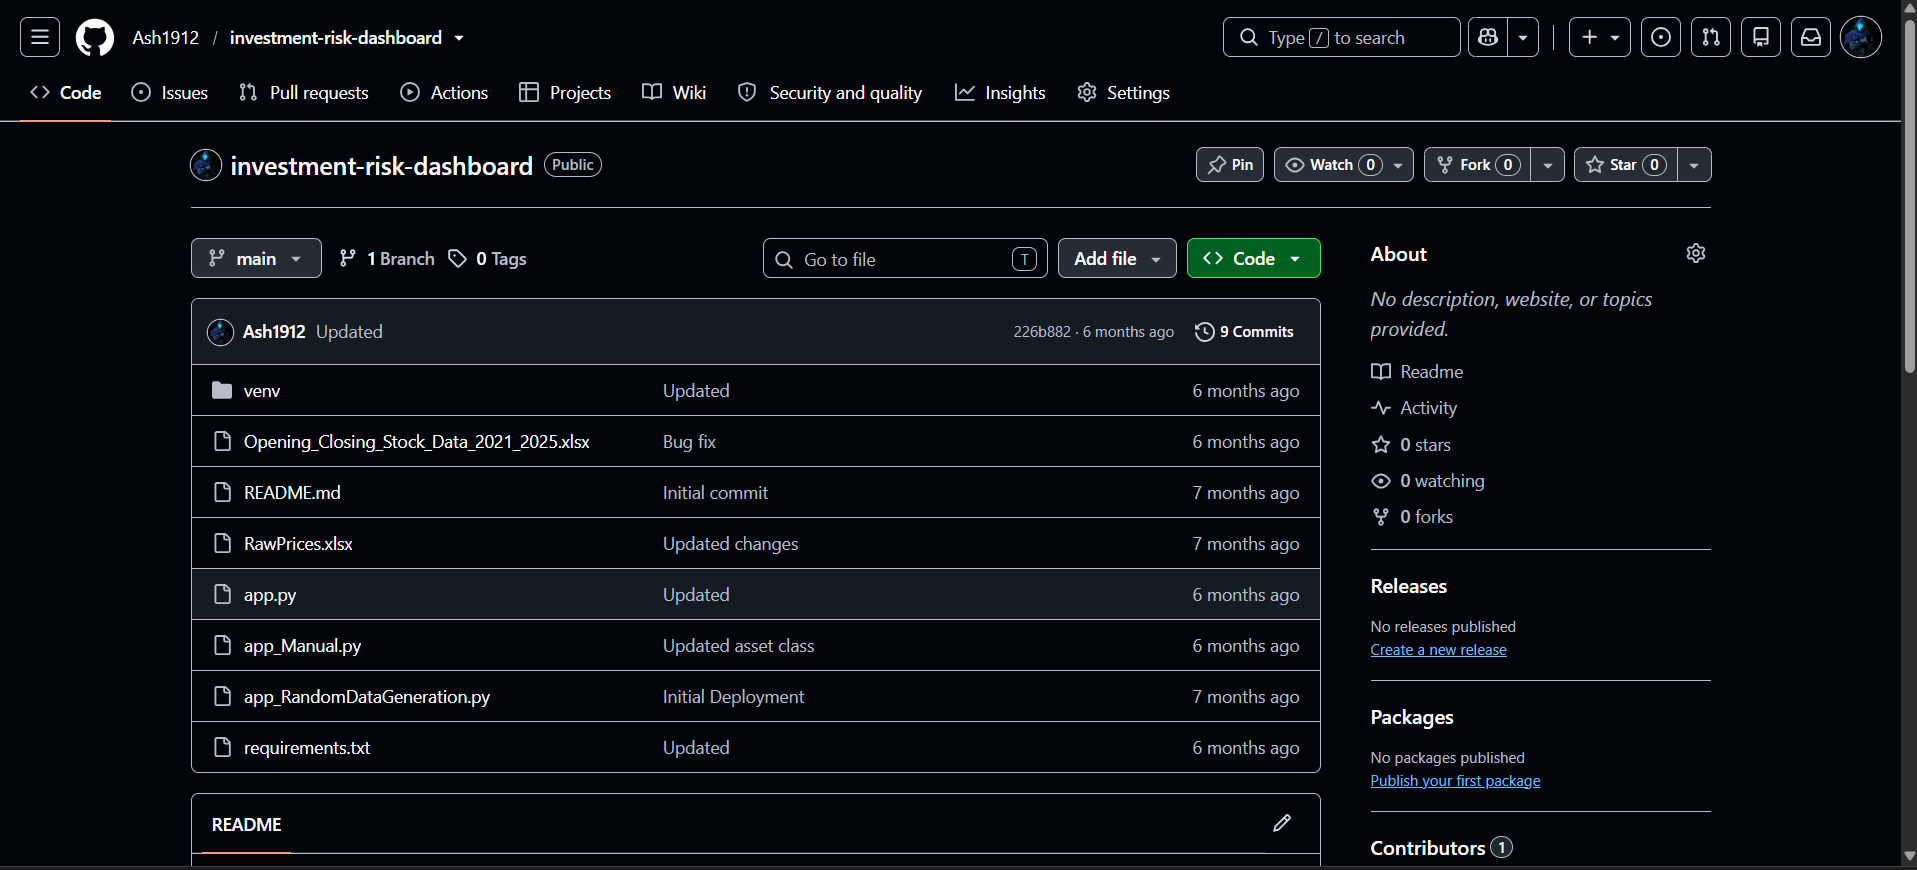
Task: Edit repository details with the About gear
Action: click(1696, 253)
